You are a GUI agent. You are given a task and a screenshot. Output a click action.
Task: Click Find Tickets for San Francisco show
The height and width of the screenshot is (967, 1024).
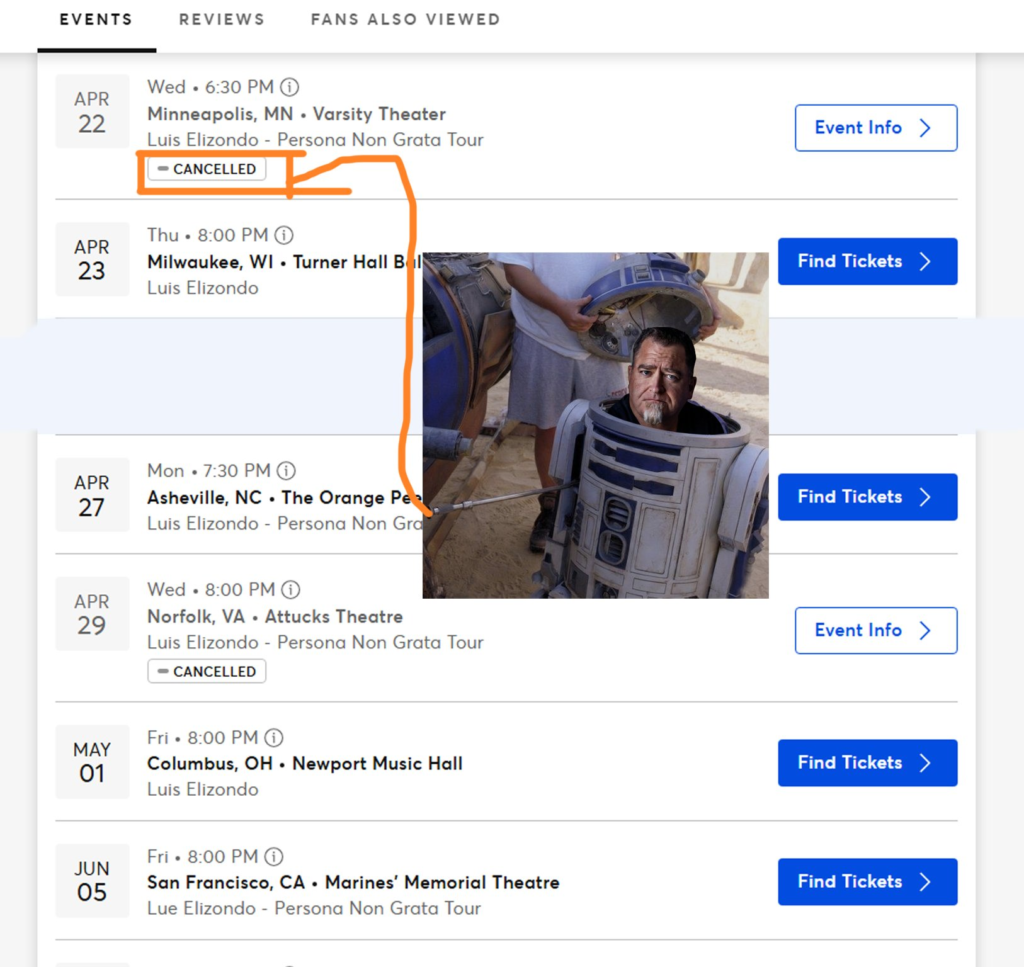866,882
